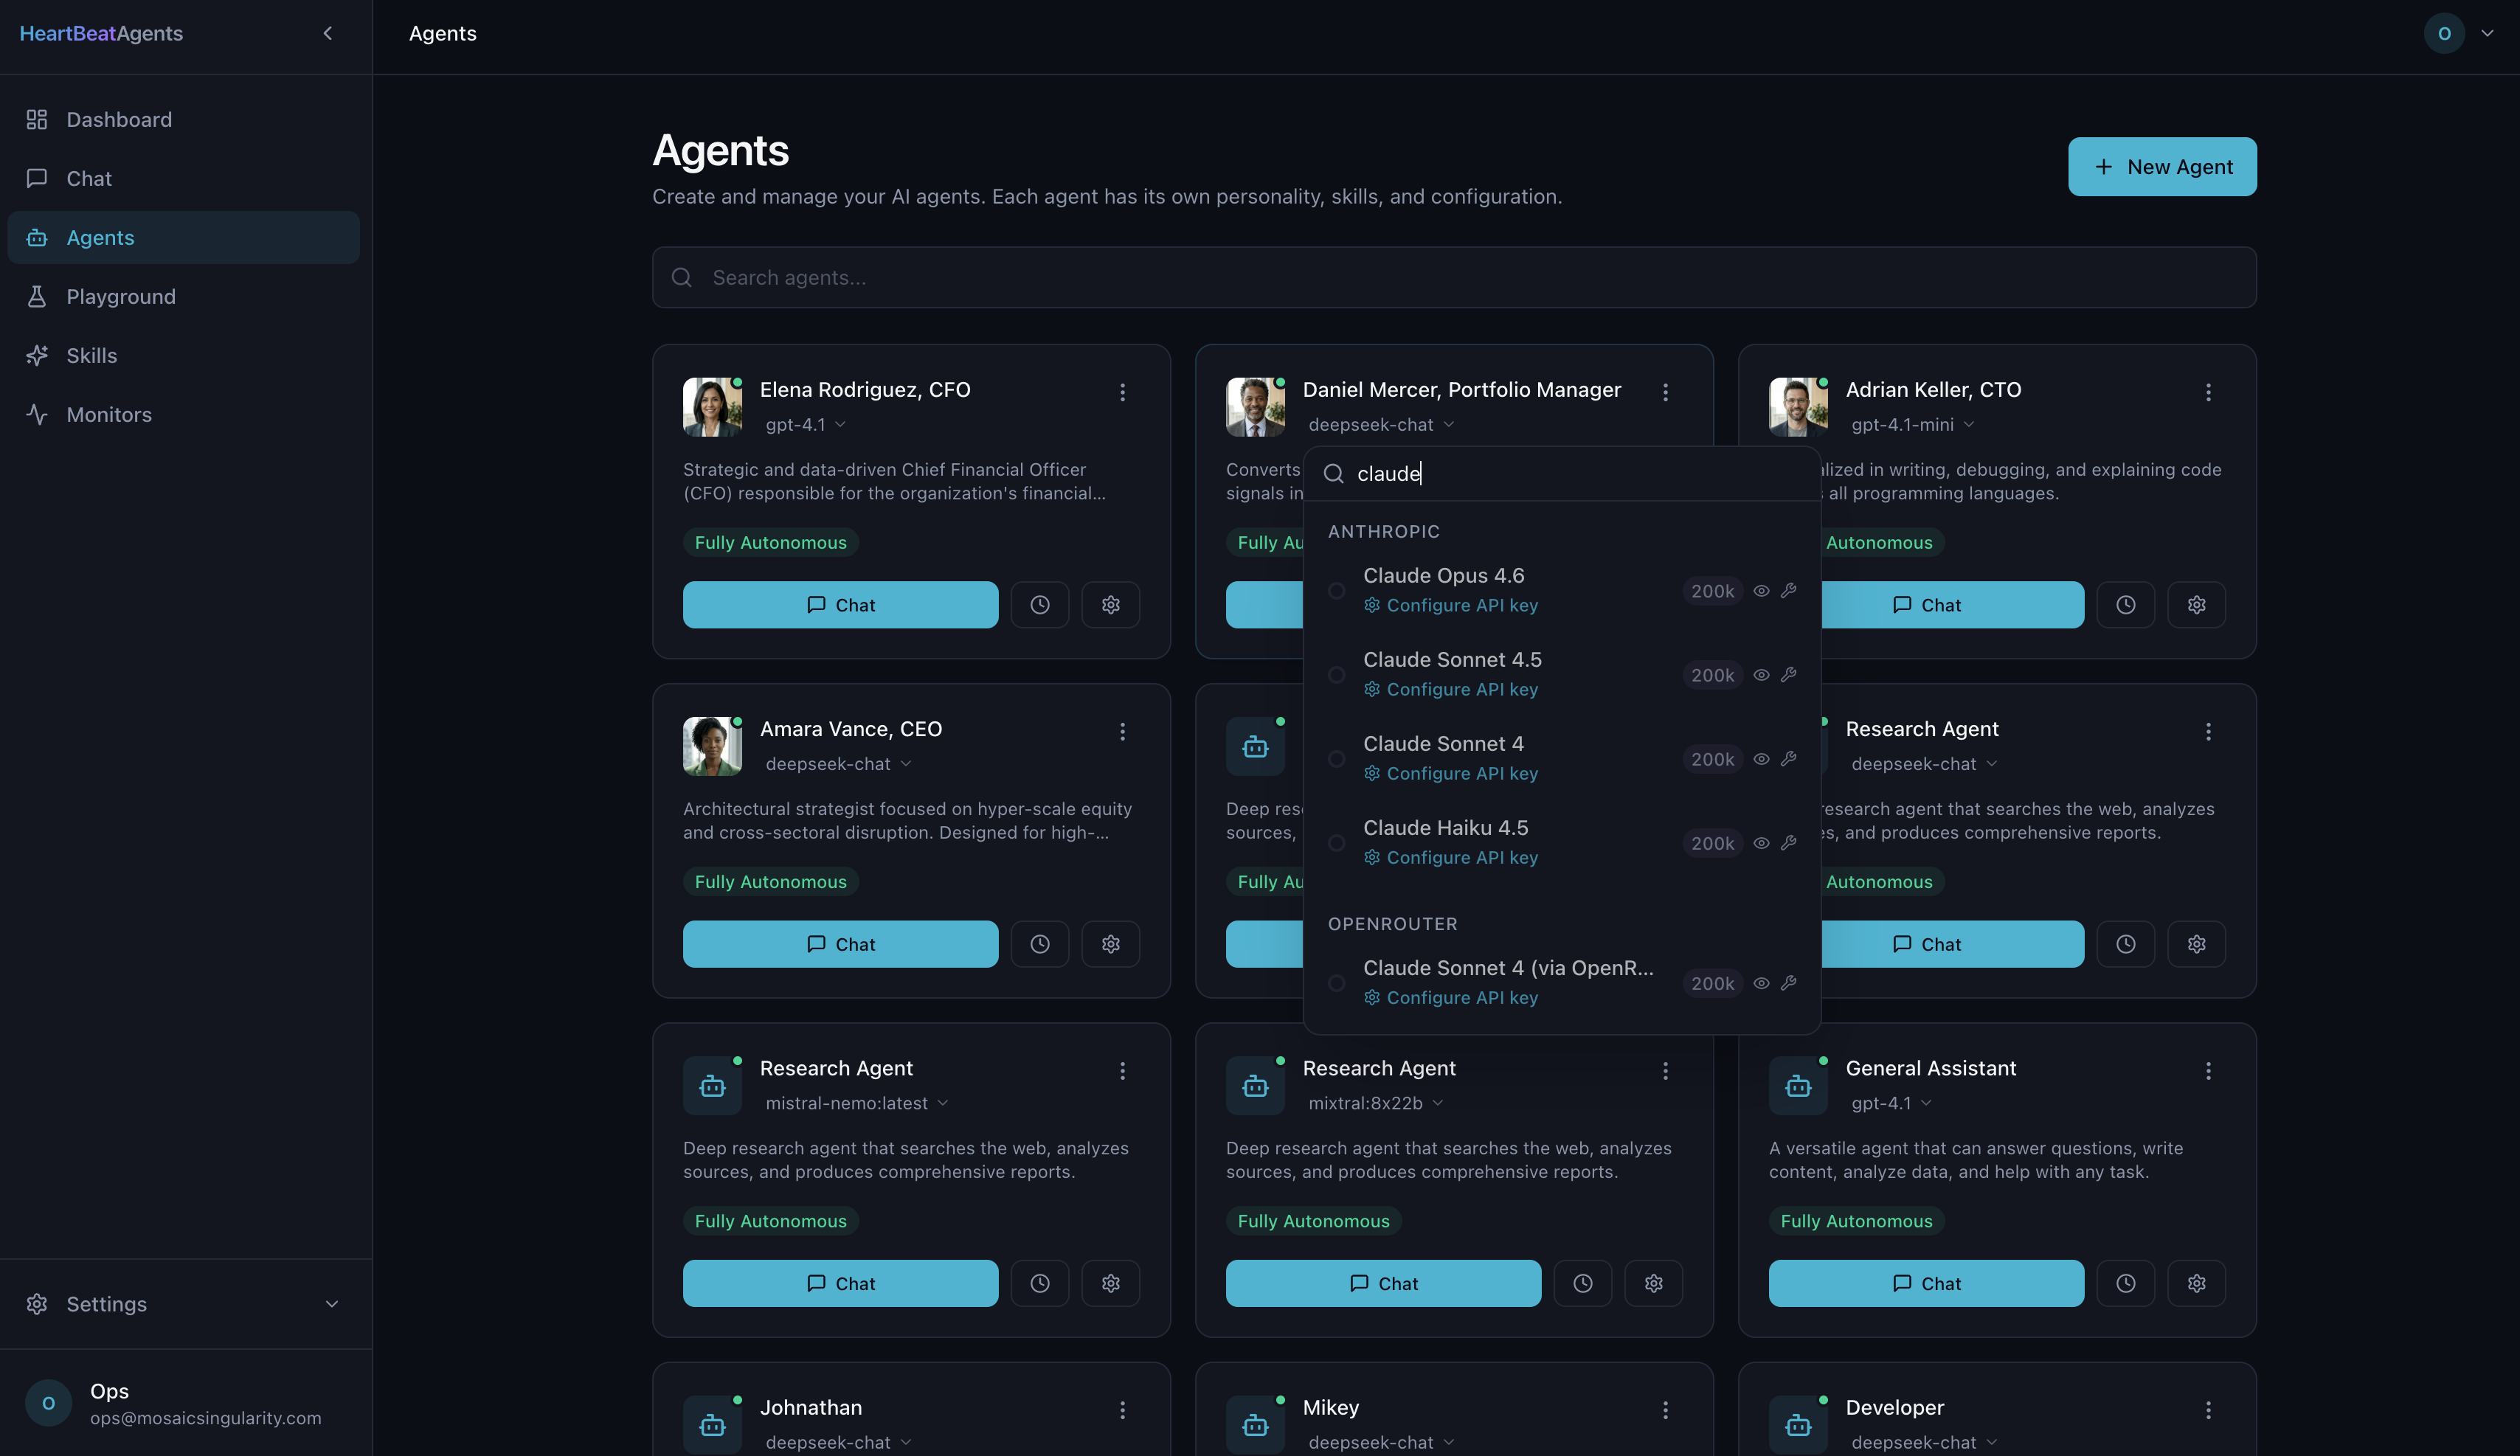Open mixtral:8x22b model dropdown
Image resolution: width=2520 pixels, height=1456 pixels.
point(1375,1103)
